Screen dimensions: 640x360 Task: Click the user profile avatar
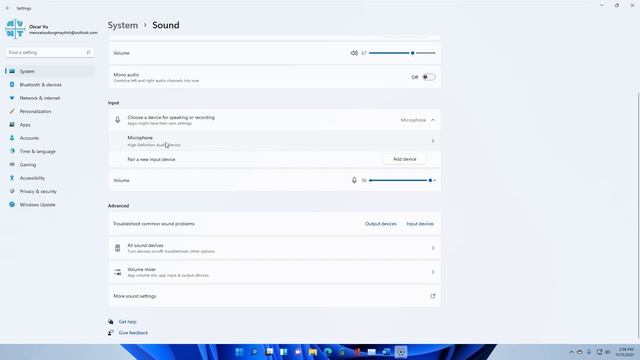[15, 29]
